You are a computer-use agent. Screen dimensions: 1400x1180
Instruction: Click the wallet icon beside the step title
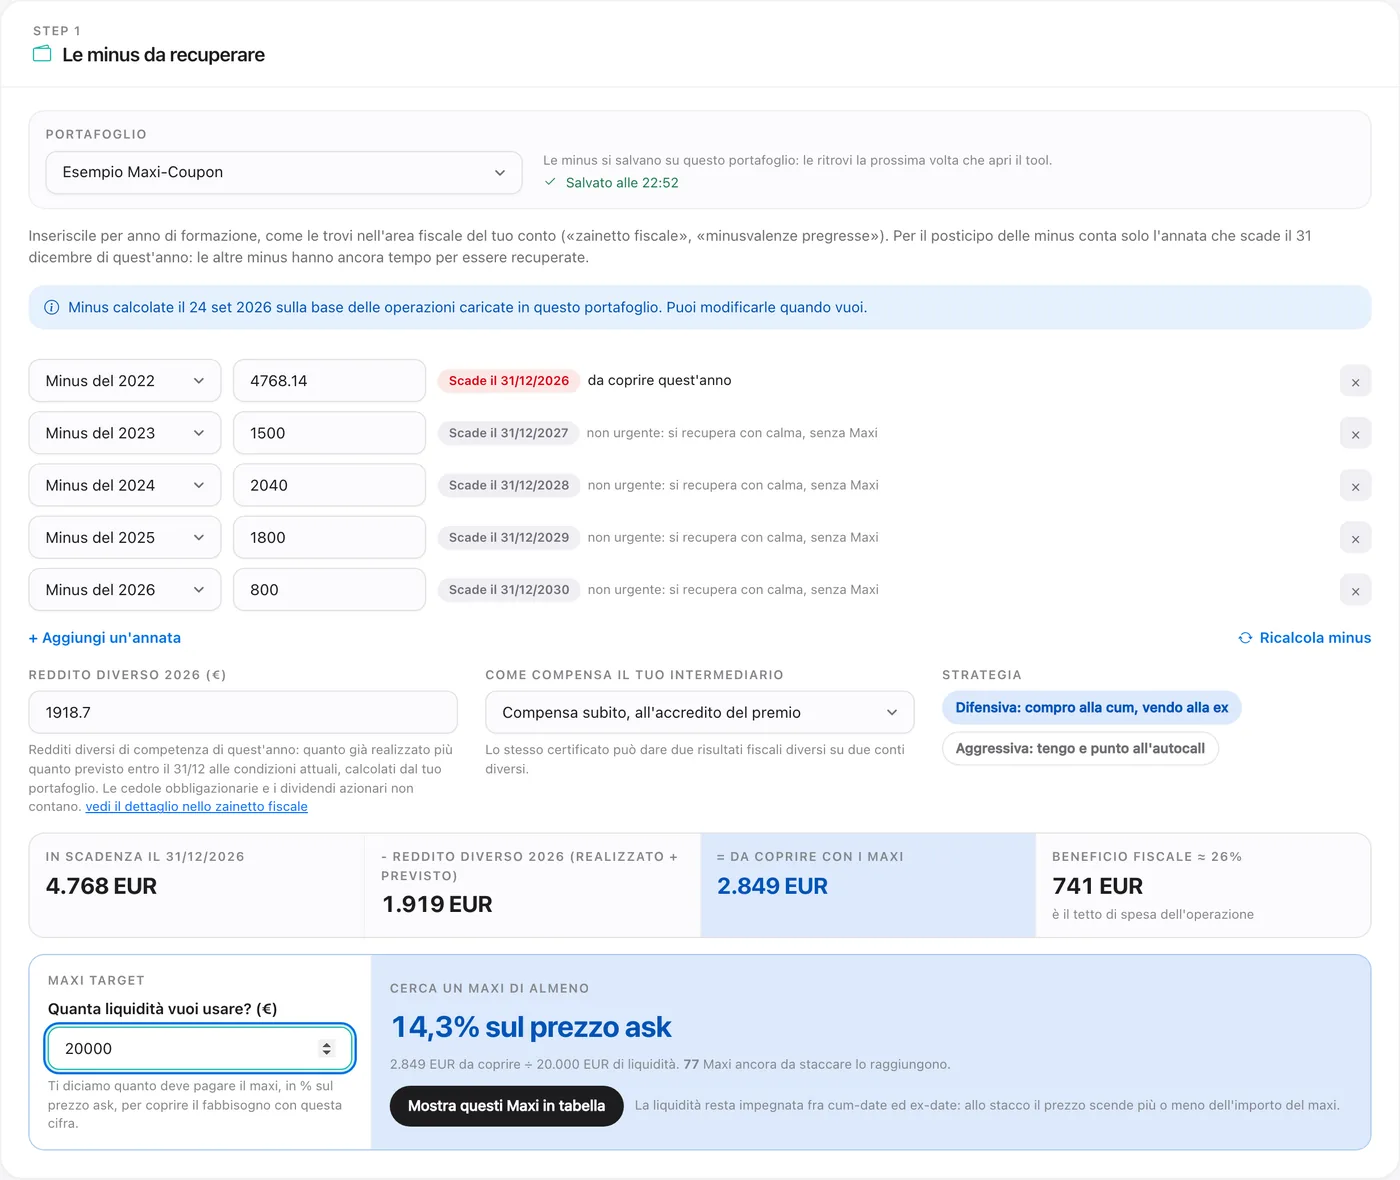42,54
